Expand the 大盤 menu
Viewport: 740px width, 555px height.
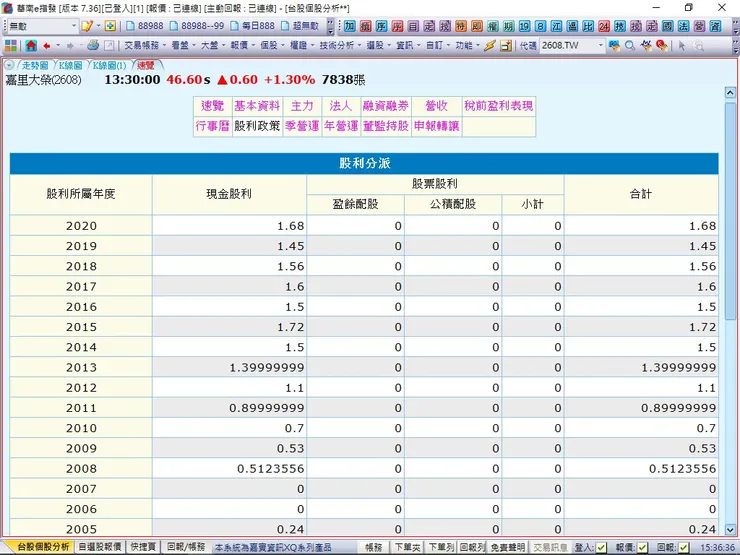pyautogui.click(x=212, y=46)
